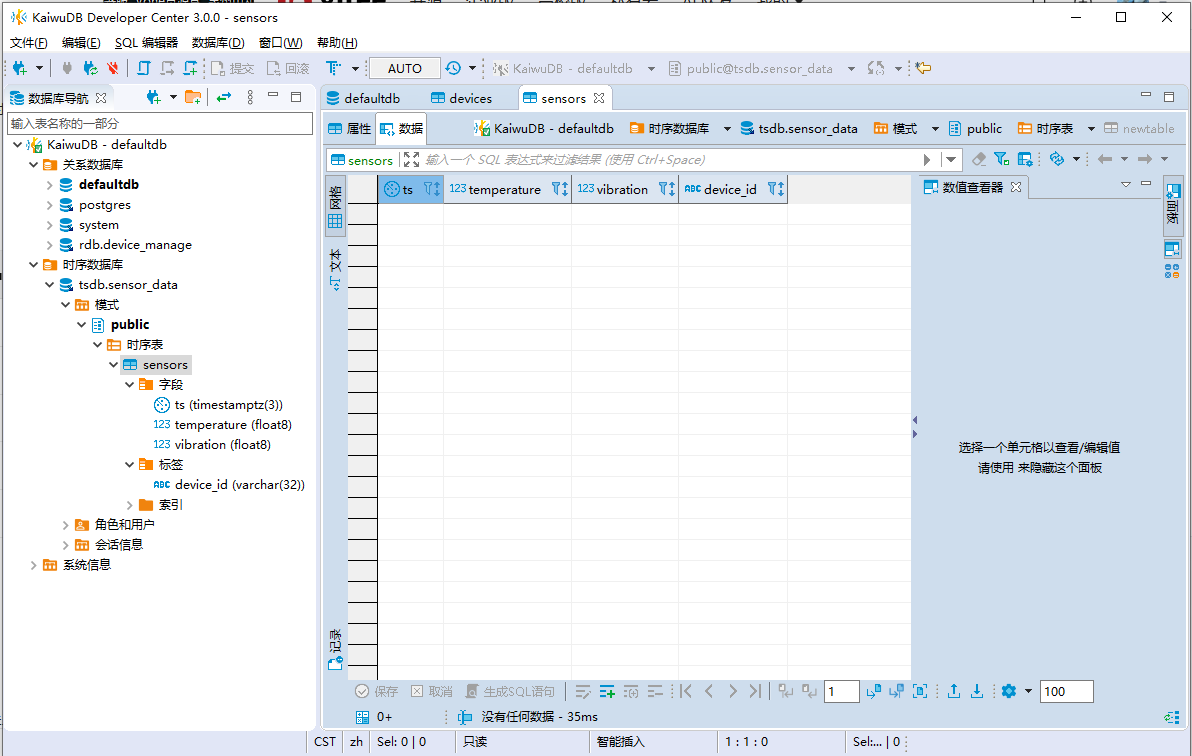
Task: Switch to the 文本 text view mode
Action: 335,268
